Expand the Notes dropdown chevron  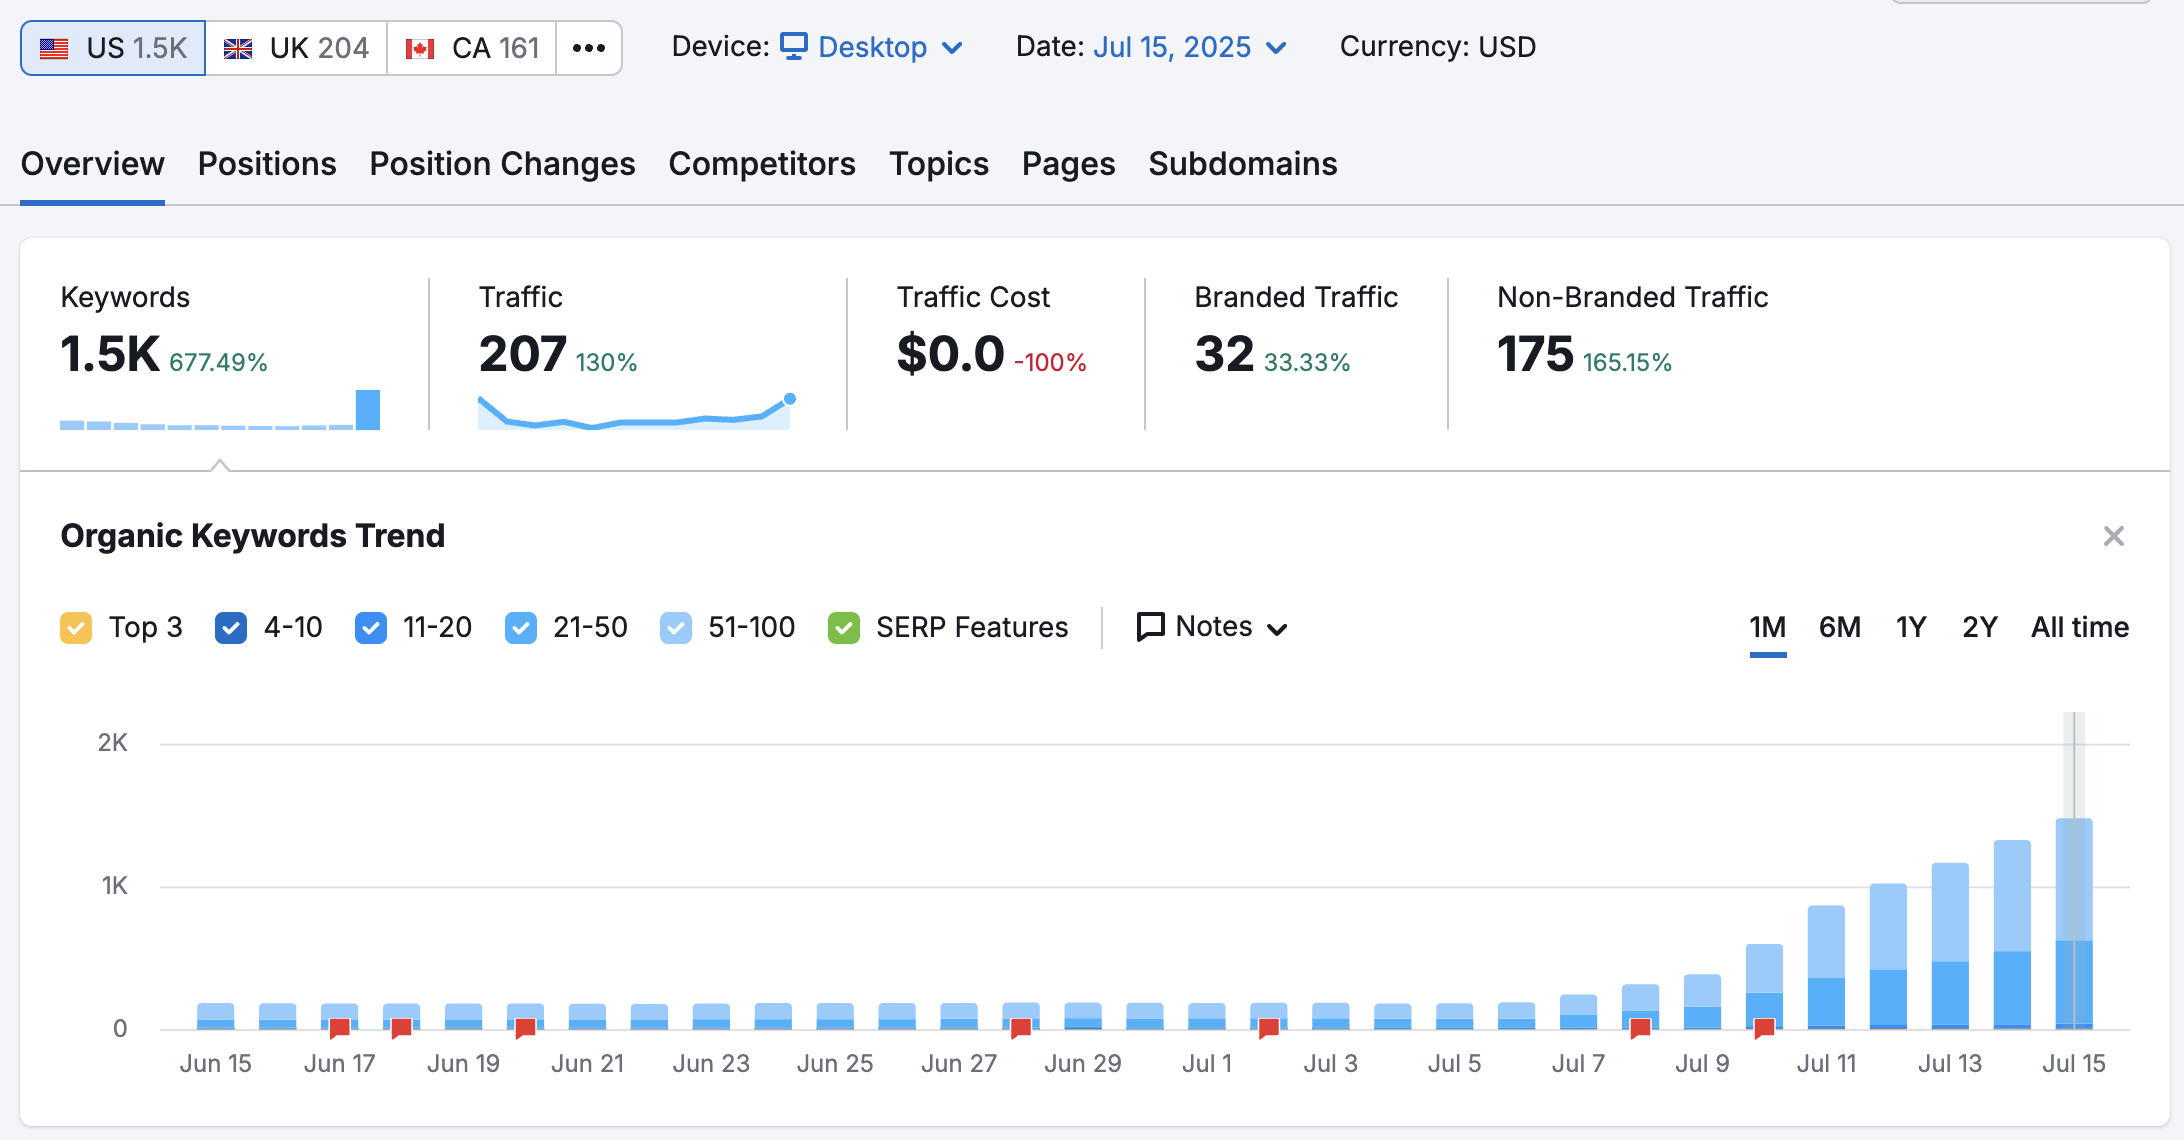tap(1277, 629)
